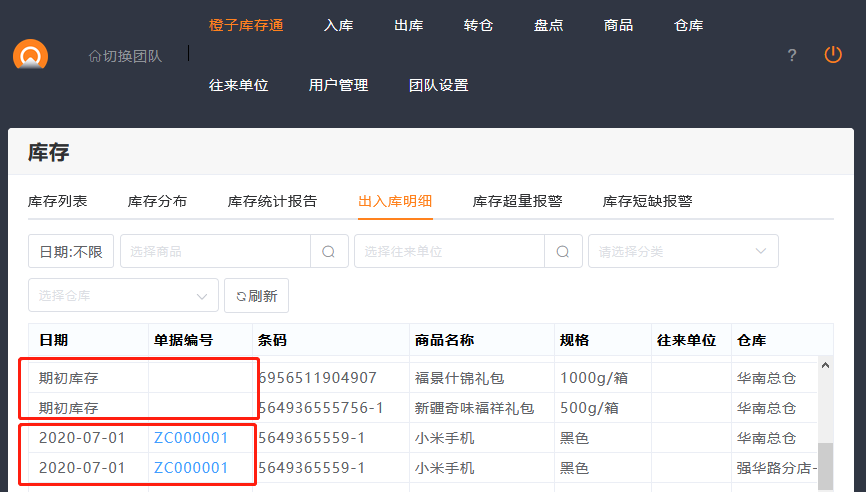Click the 选择往来单位 input field
866x492 pixels.
[x=449, y=252]
